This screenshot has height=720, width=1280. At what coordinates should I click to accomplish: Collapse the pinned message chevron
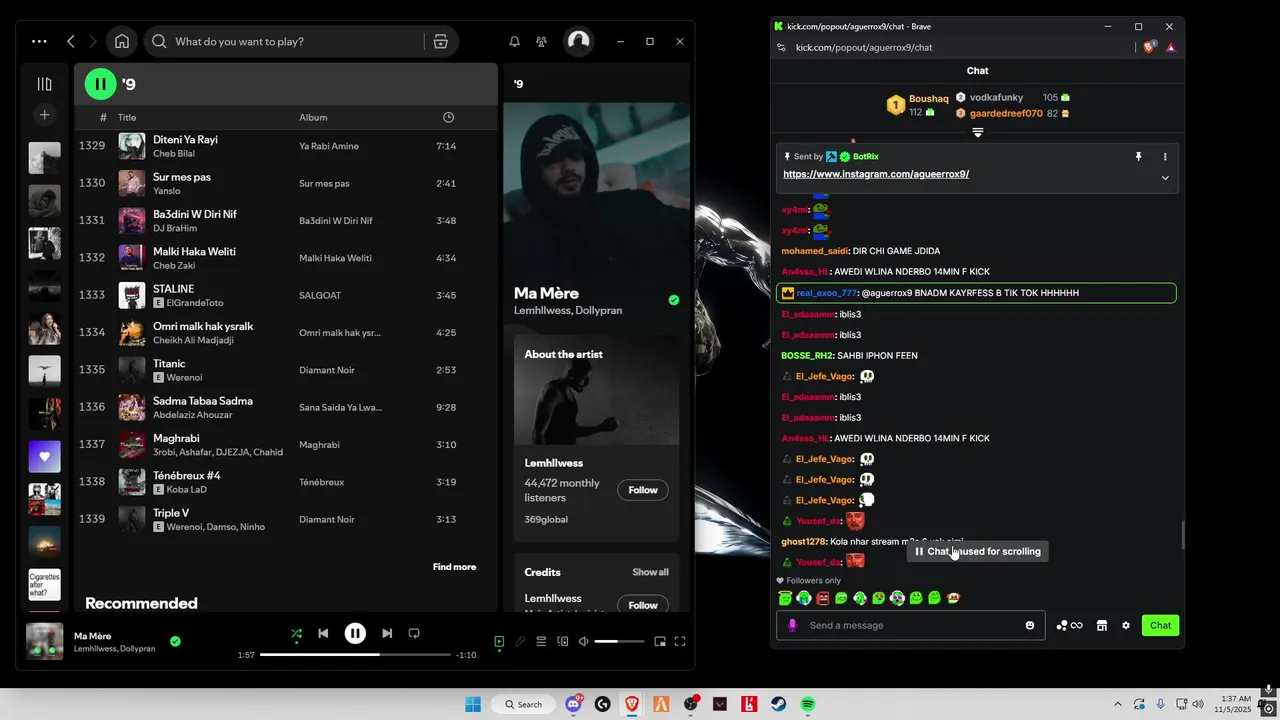(x=1165, y=178)
